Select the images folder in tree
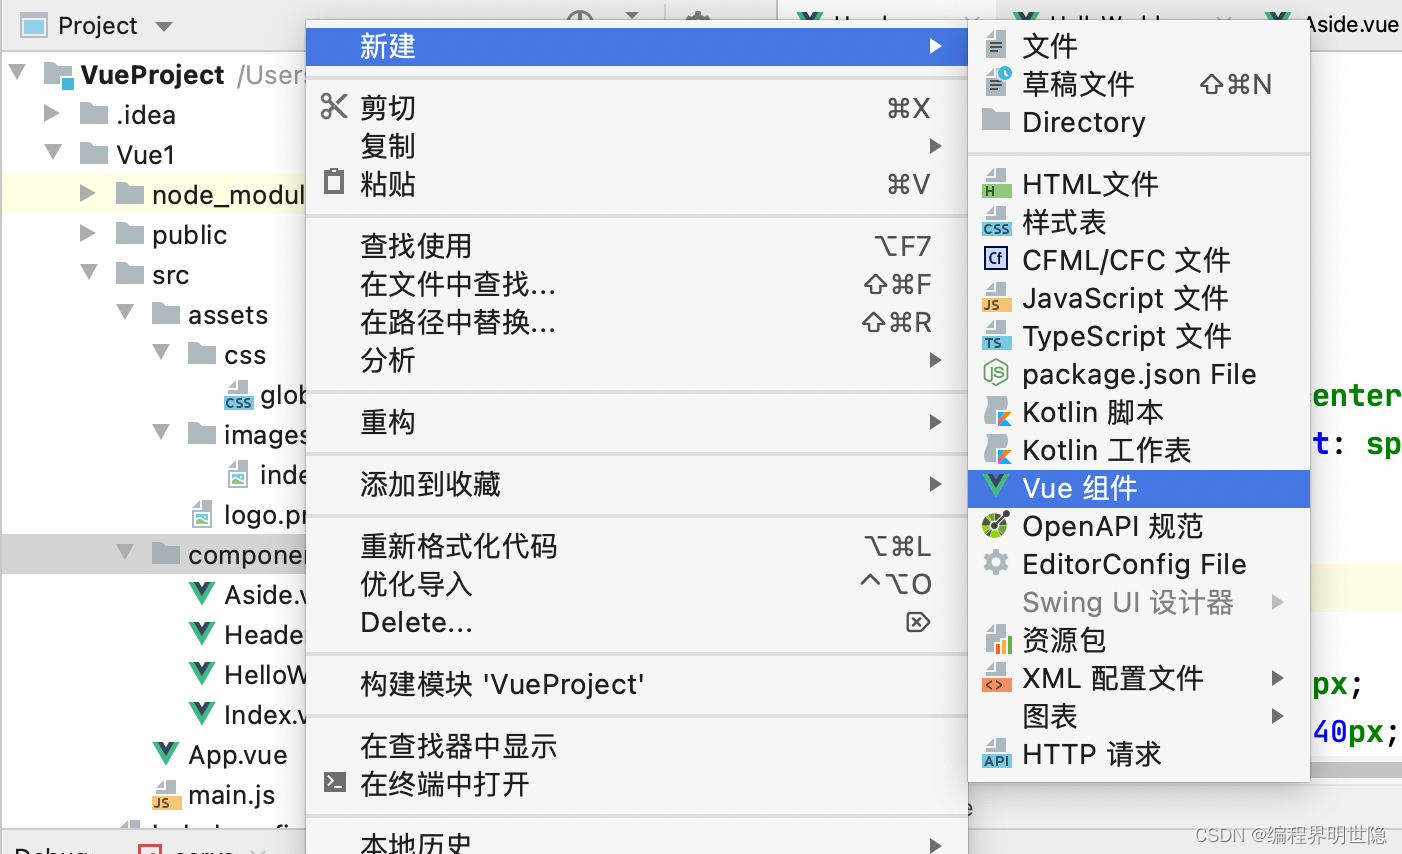The width and height of the screenshot is (1402, 854). [x=264, y=434]
